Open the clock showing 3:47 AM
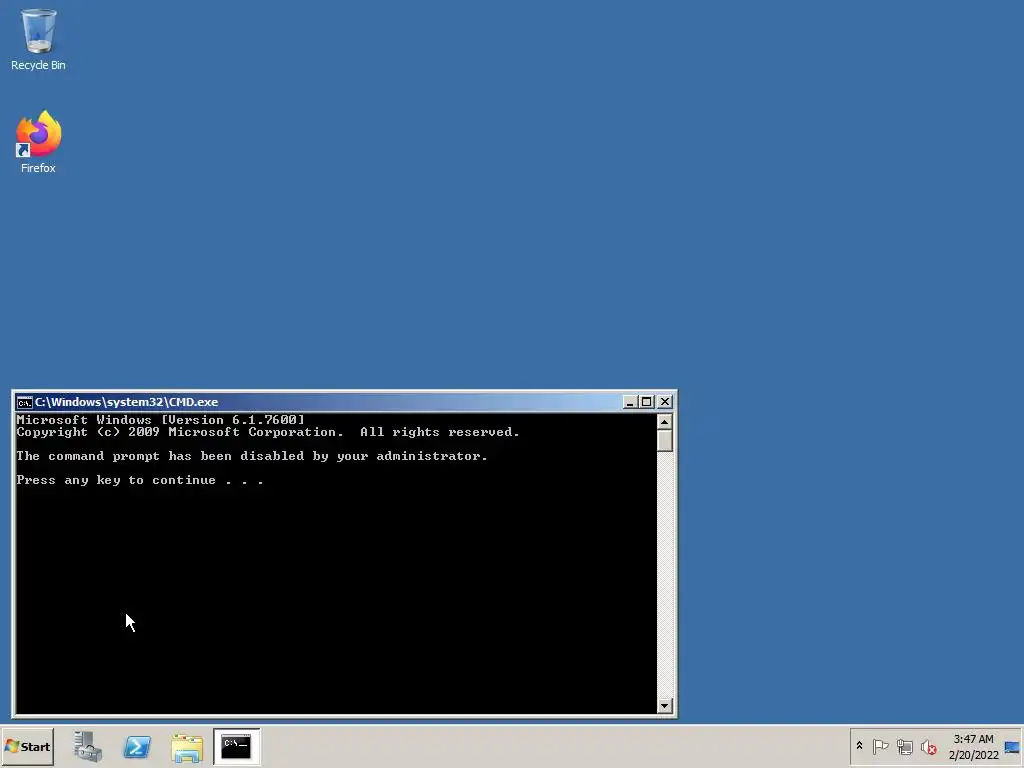Viewport: 1024px width, 768px height. [973, 746]
